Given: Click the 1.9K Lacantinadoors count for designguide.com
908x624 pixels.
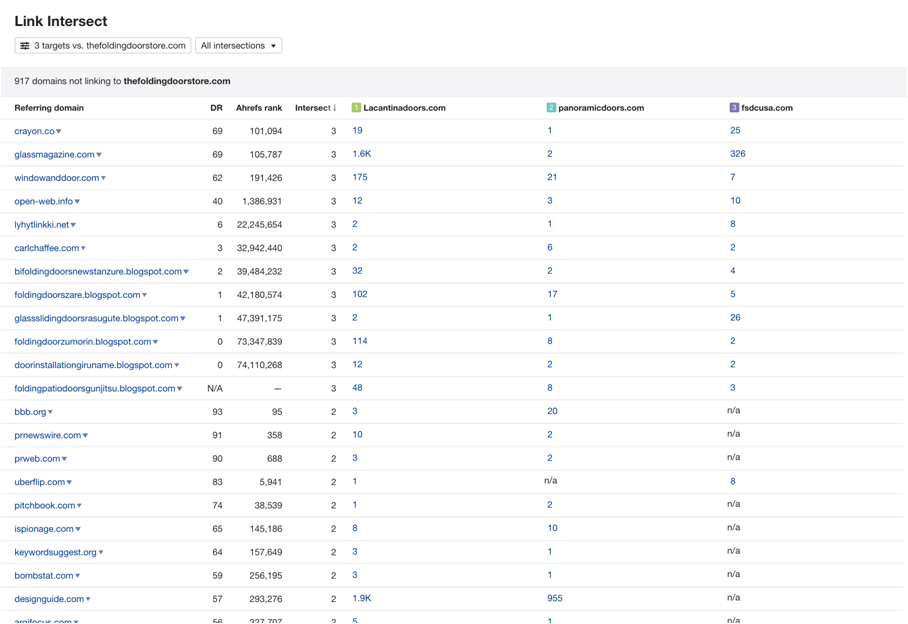Looking at the screenshot, I should 362,598.
